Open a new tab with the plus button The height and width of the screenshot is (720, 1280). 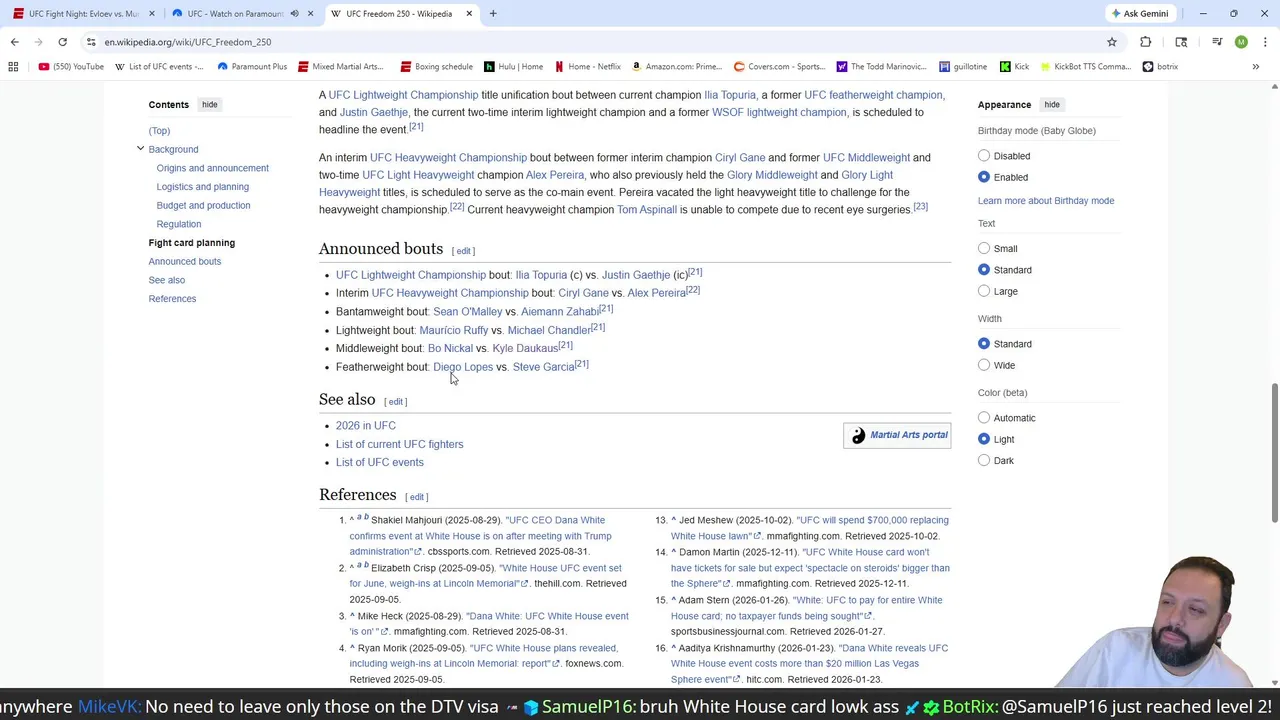click(493, 14)
